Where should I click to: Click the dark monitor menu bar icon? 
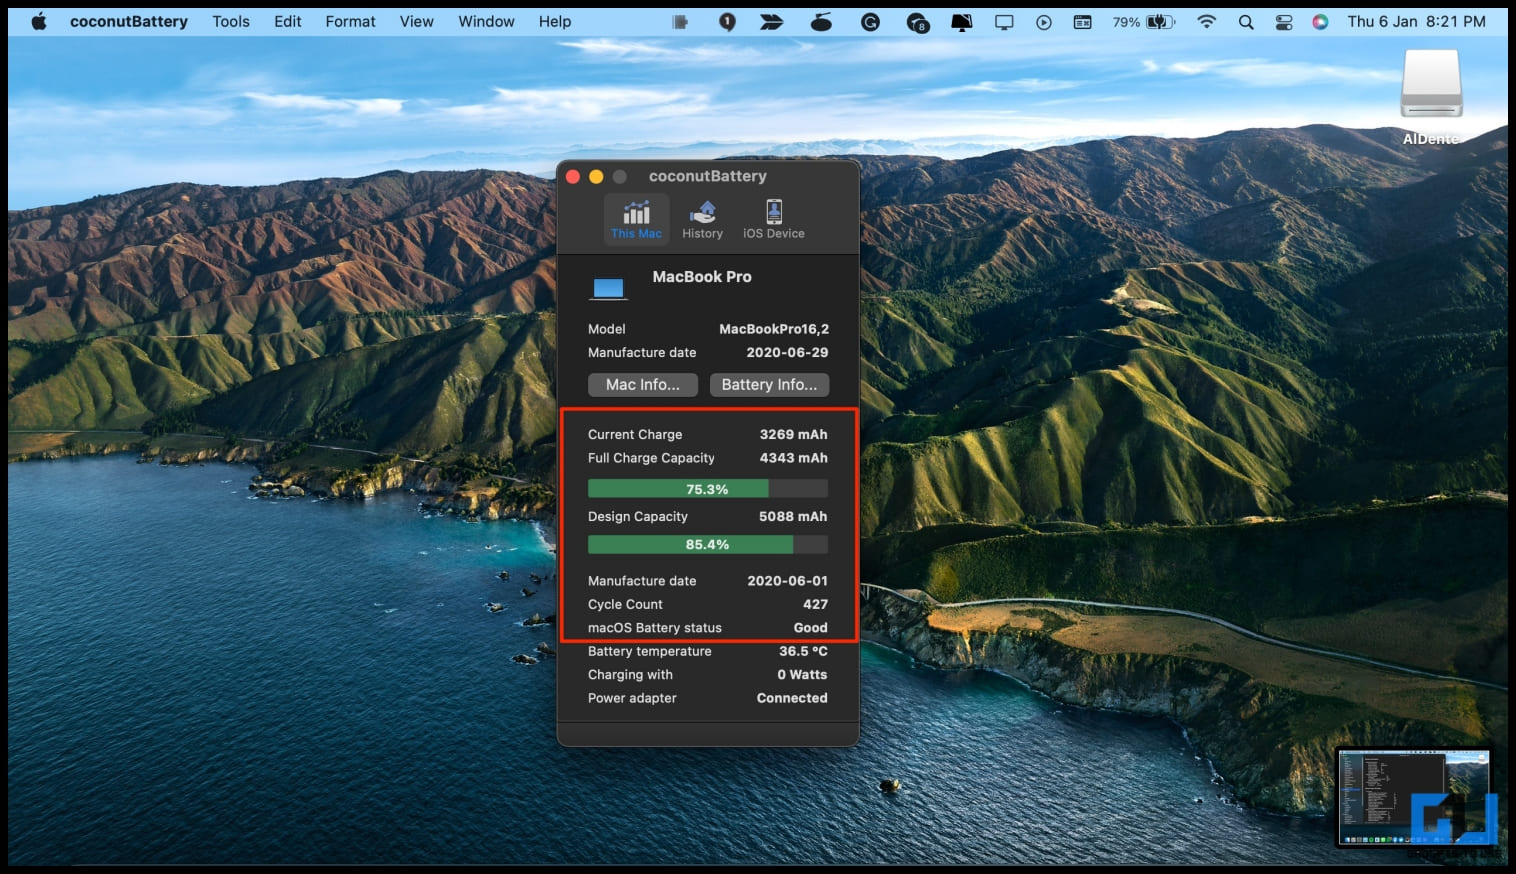tap(961, 21)
